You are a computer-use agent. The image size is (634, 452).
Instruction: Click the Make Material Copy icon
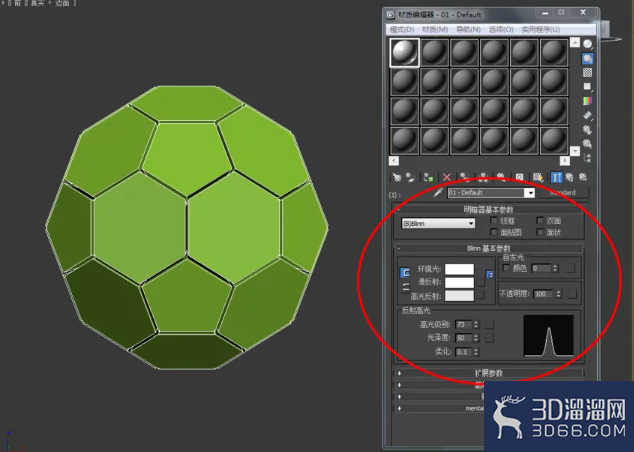[465, 177]
